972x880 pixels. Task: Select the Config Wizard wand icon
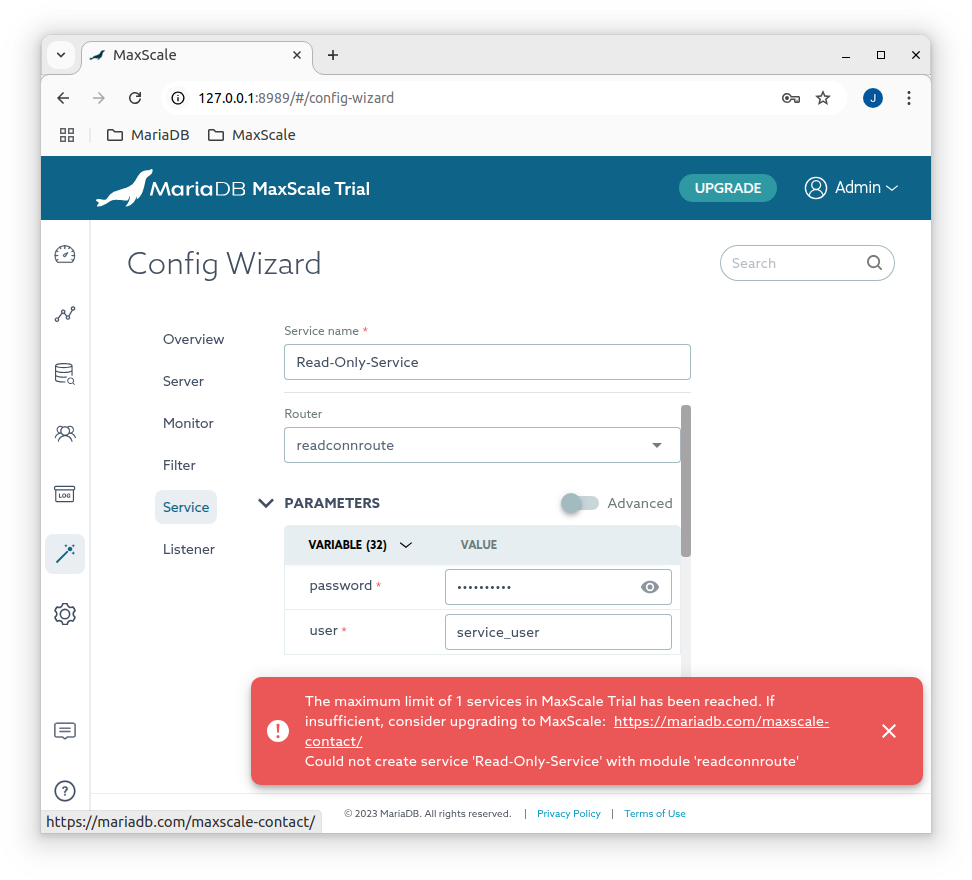[x=64, y=553]
